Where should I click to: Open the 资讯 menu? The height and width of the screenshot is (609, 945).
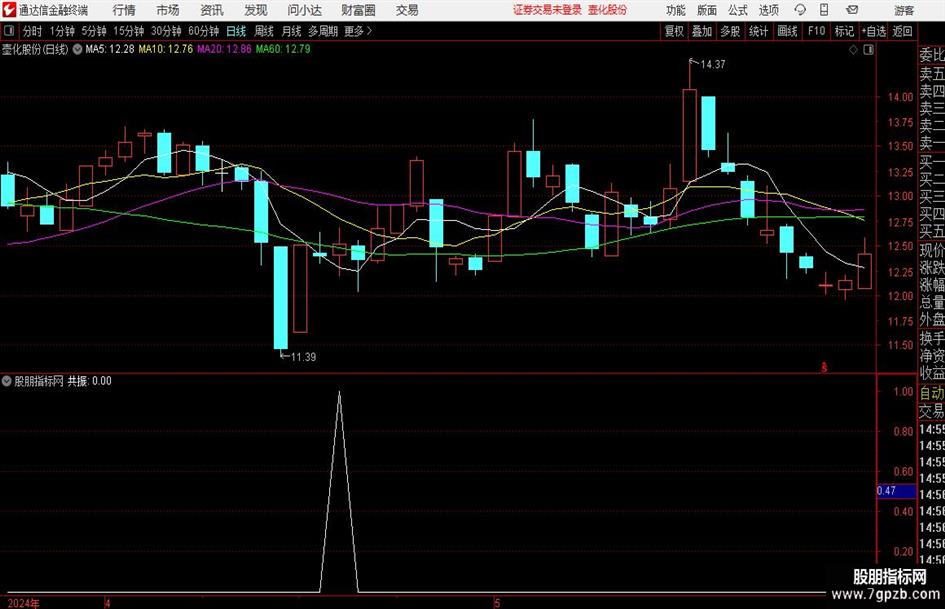point(212,10)
